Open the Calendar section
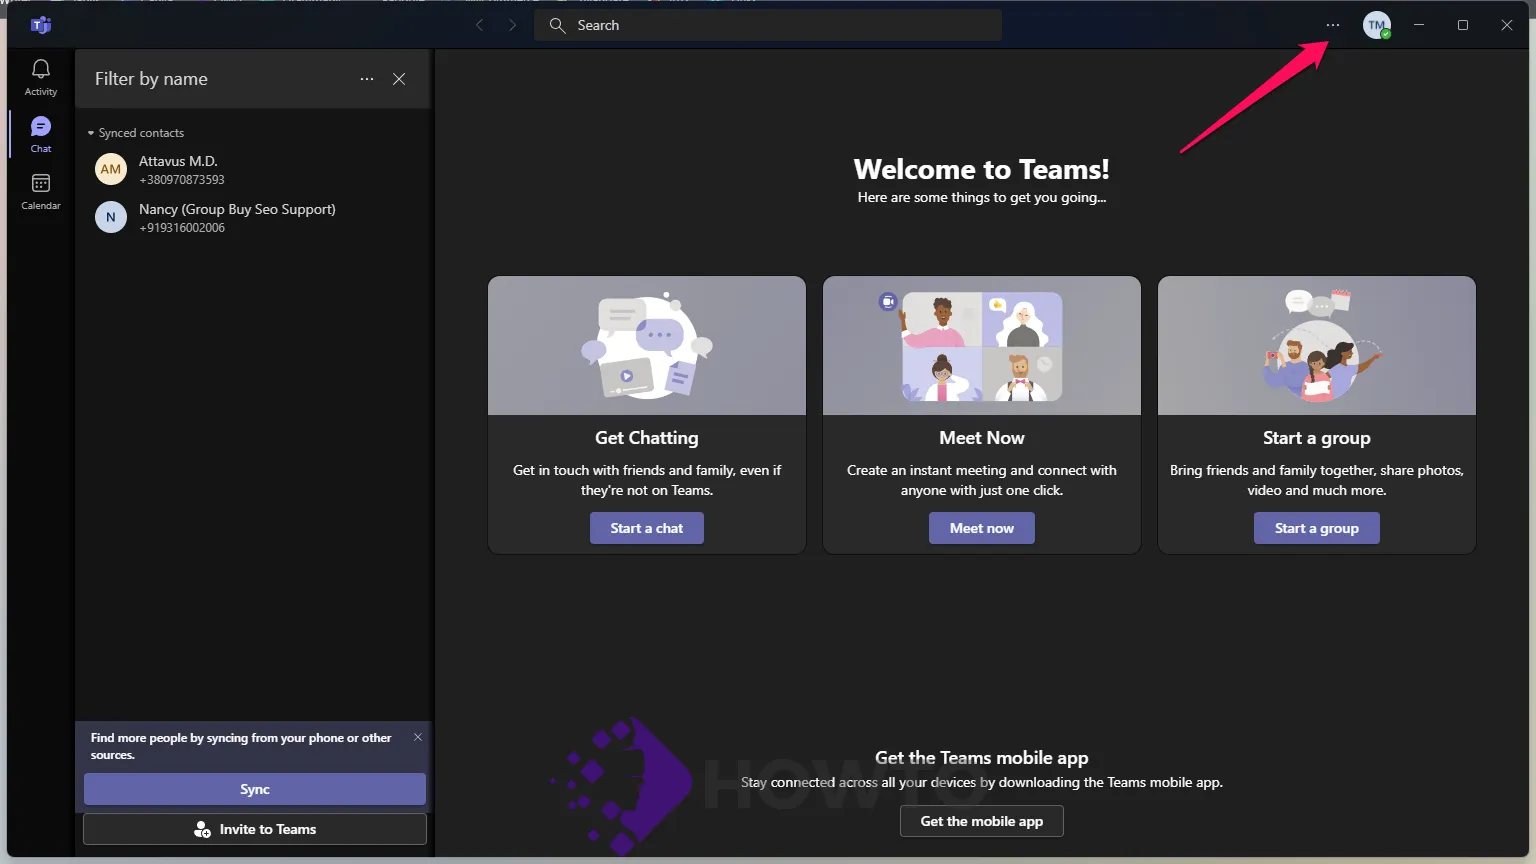This screenshot has height=864, width=1536. [41, 191]
